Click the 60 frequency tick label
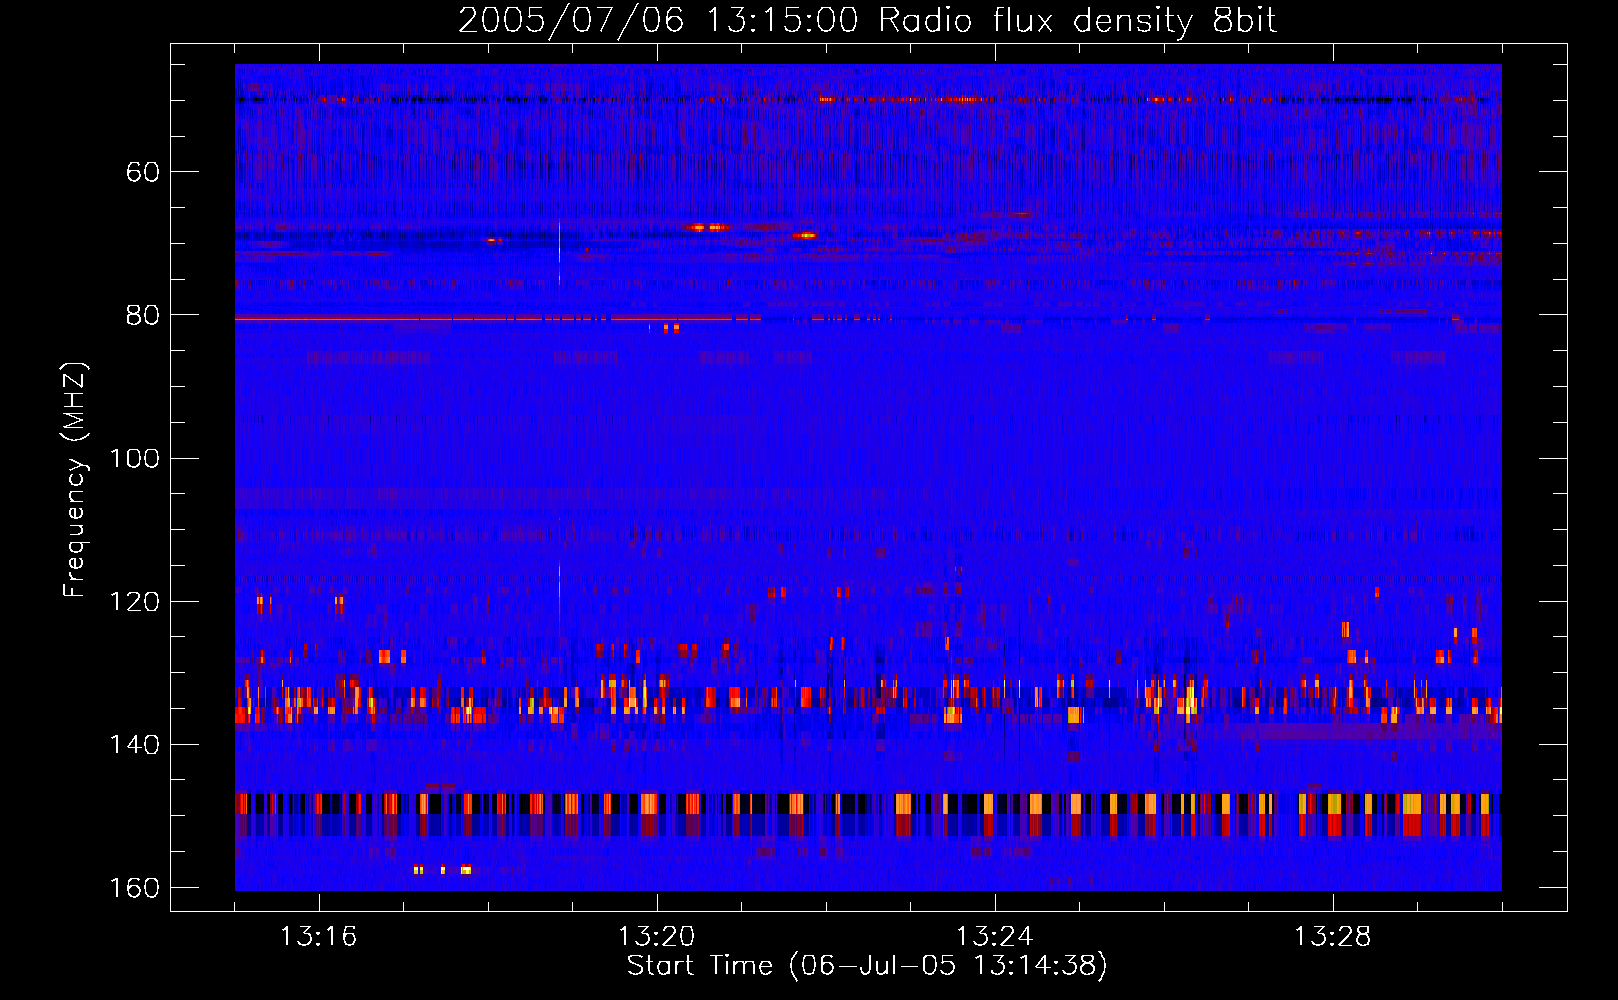 143,172
